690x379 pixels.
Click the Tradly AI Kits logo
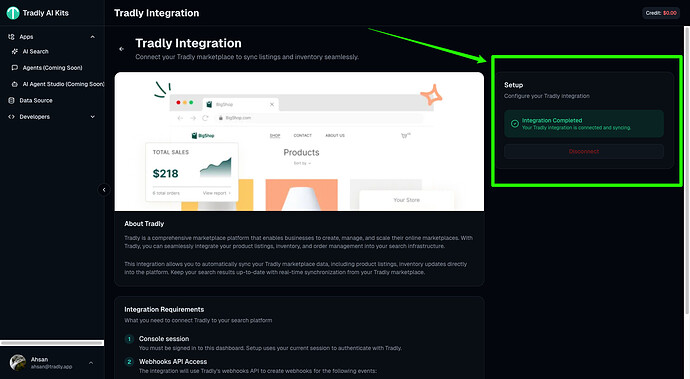coord(13,13)
